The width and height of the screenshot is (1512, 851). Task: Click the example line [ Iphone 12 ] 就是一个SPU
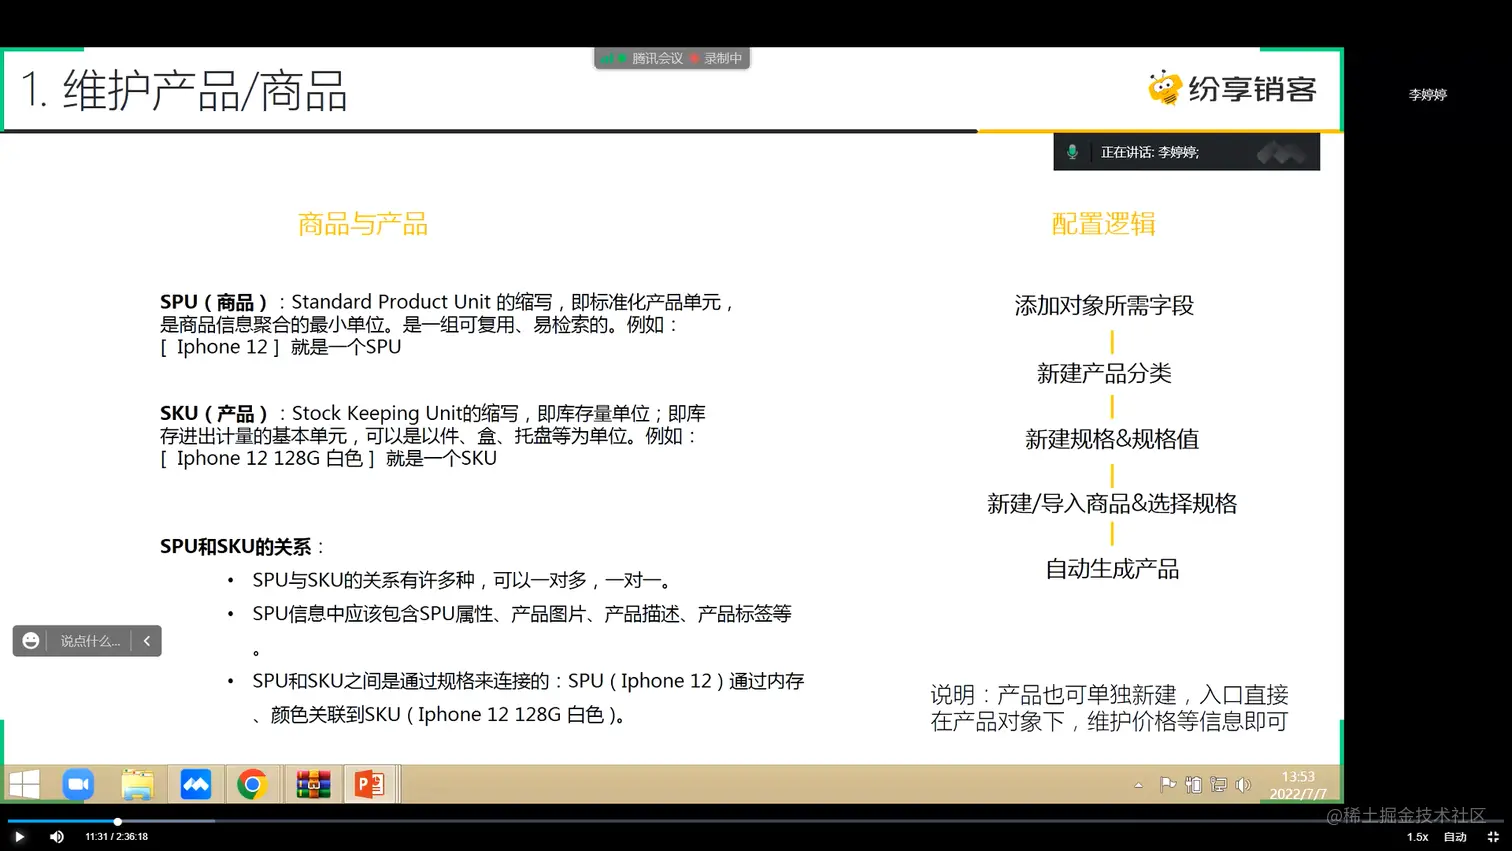[x=281, y=347]
